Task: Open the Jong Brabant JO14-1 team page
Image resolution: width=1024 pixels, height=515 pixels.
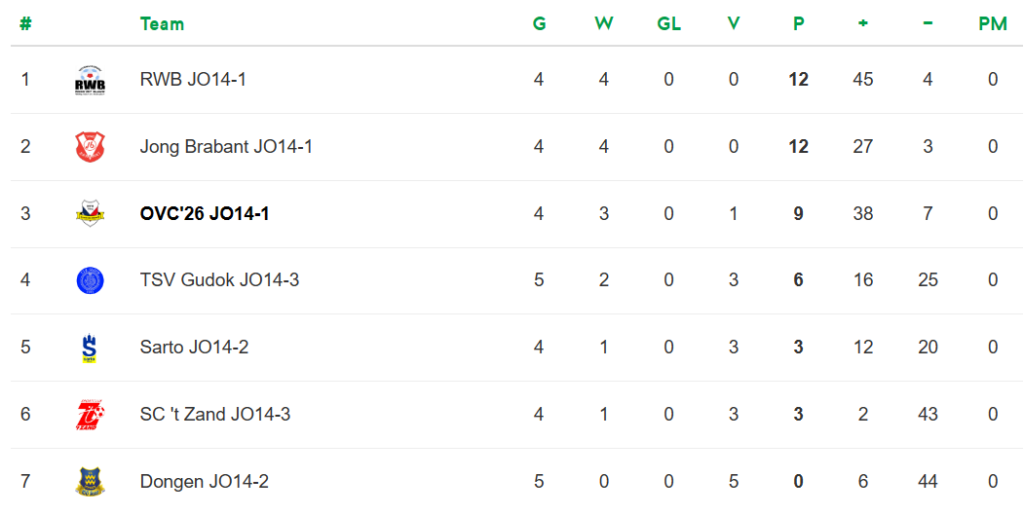Action: pyautogui.click(x=226, y=147)
